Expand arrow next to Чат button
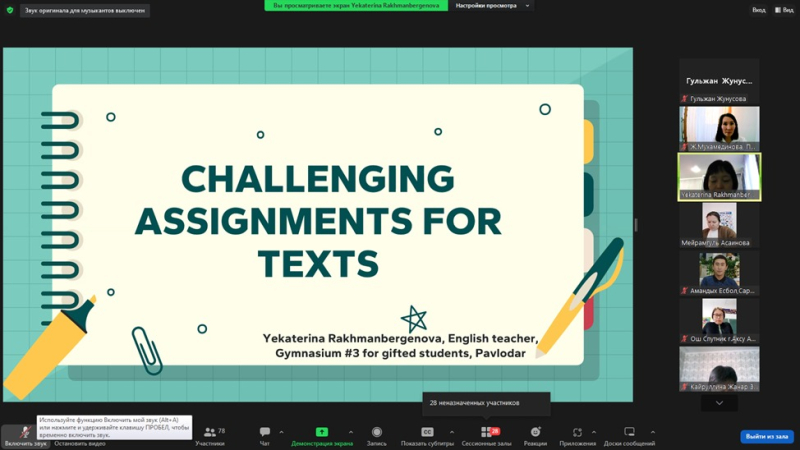The height and width of the screenshot is (450, 800). pyautogui.click(x=282, y=432)
